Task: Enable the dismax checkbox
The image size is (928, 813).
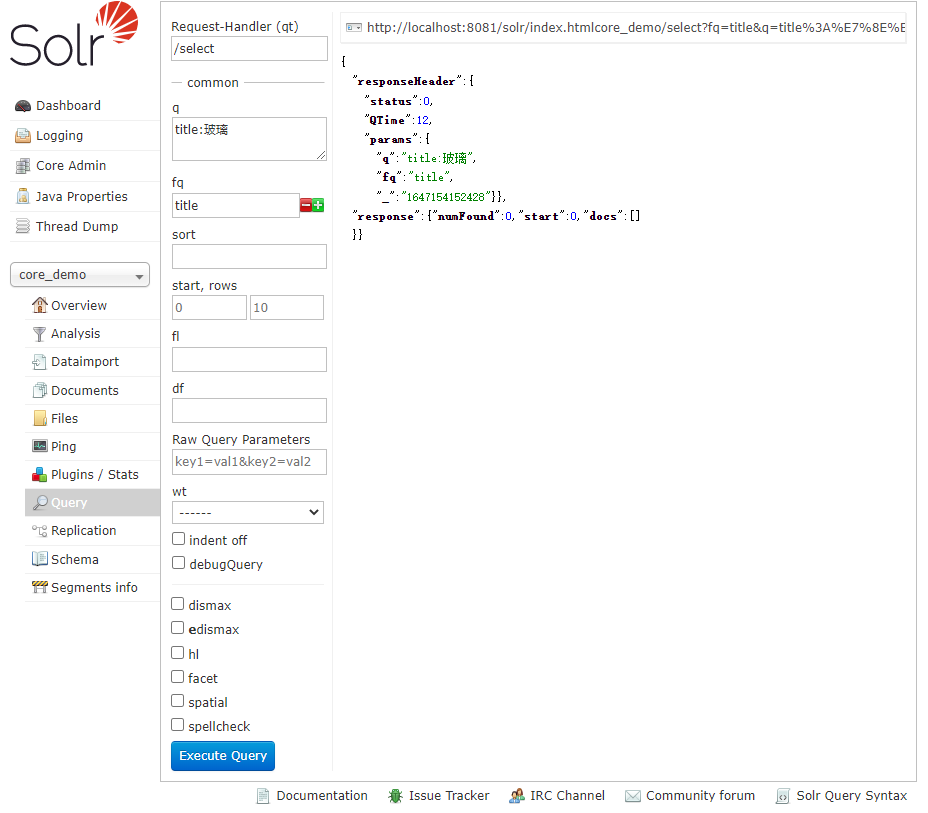Action: click(178, 604)
